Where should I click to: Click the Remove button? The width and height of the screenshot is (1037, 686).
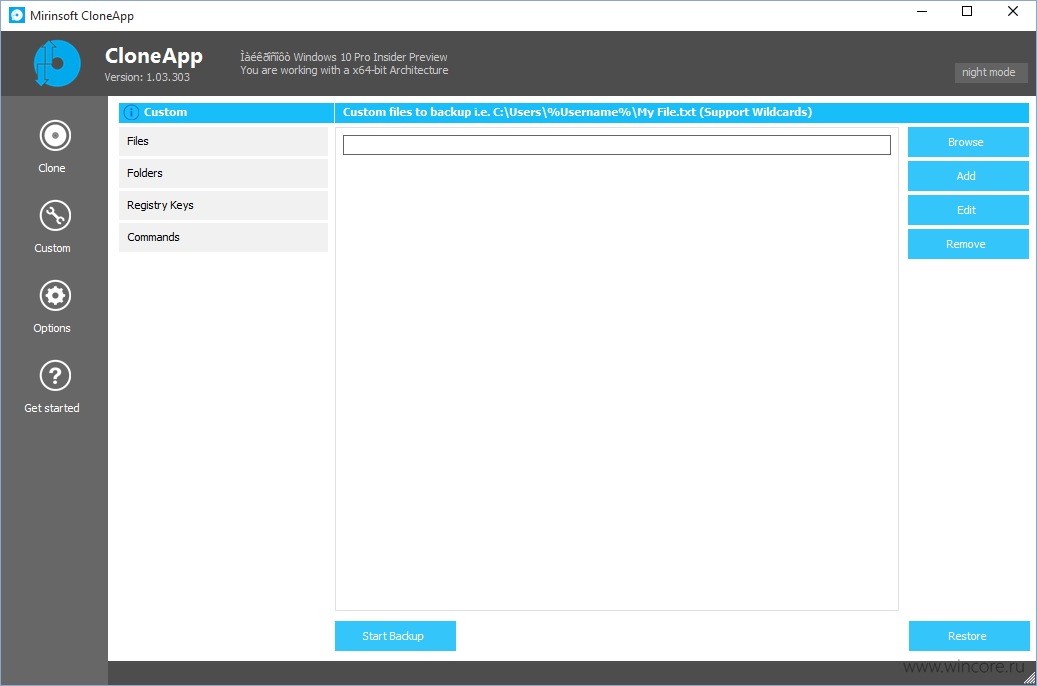[x=968, y=244]
